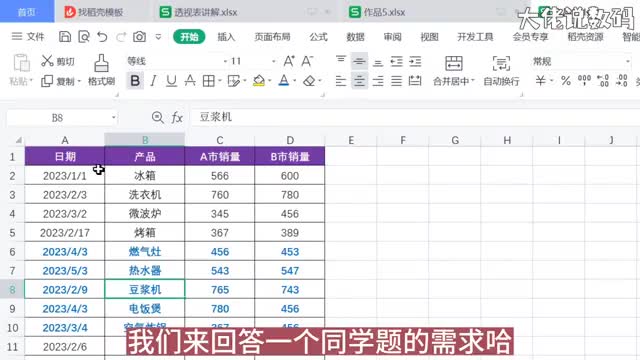Viewport: 640px width, 360px height.
Task: Open the 开发工具 tab
Action: point(475,37)
